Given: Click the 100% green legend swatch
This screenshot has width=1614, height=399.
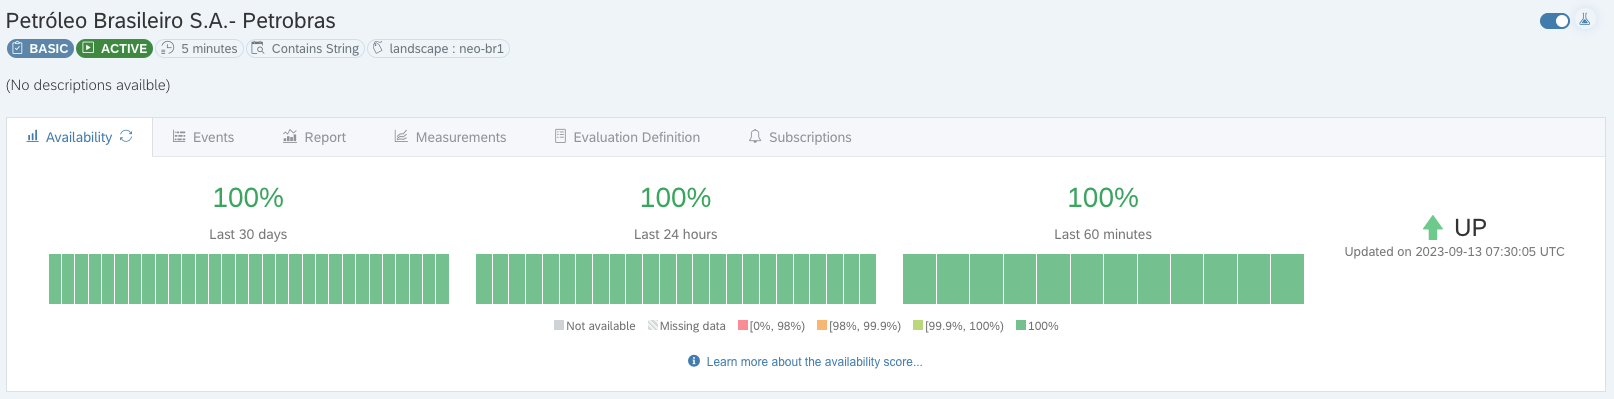Looking at the screenshot, I should tap(1021, 325).
